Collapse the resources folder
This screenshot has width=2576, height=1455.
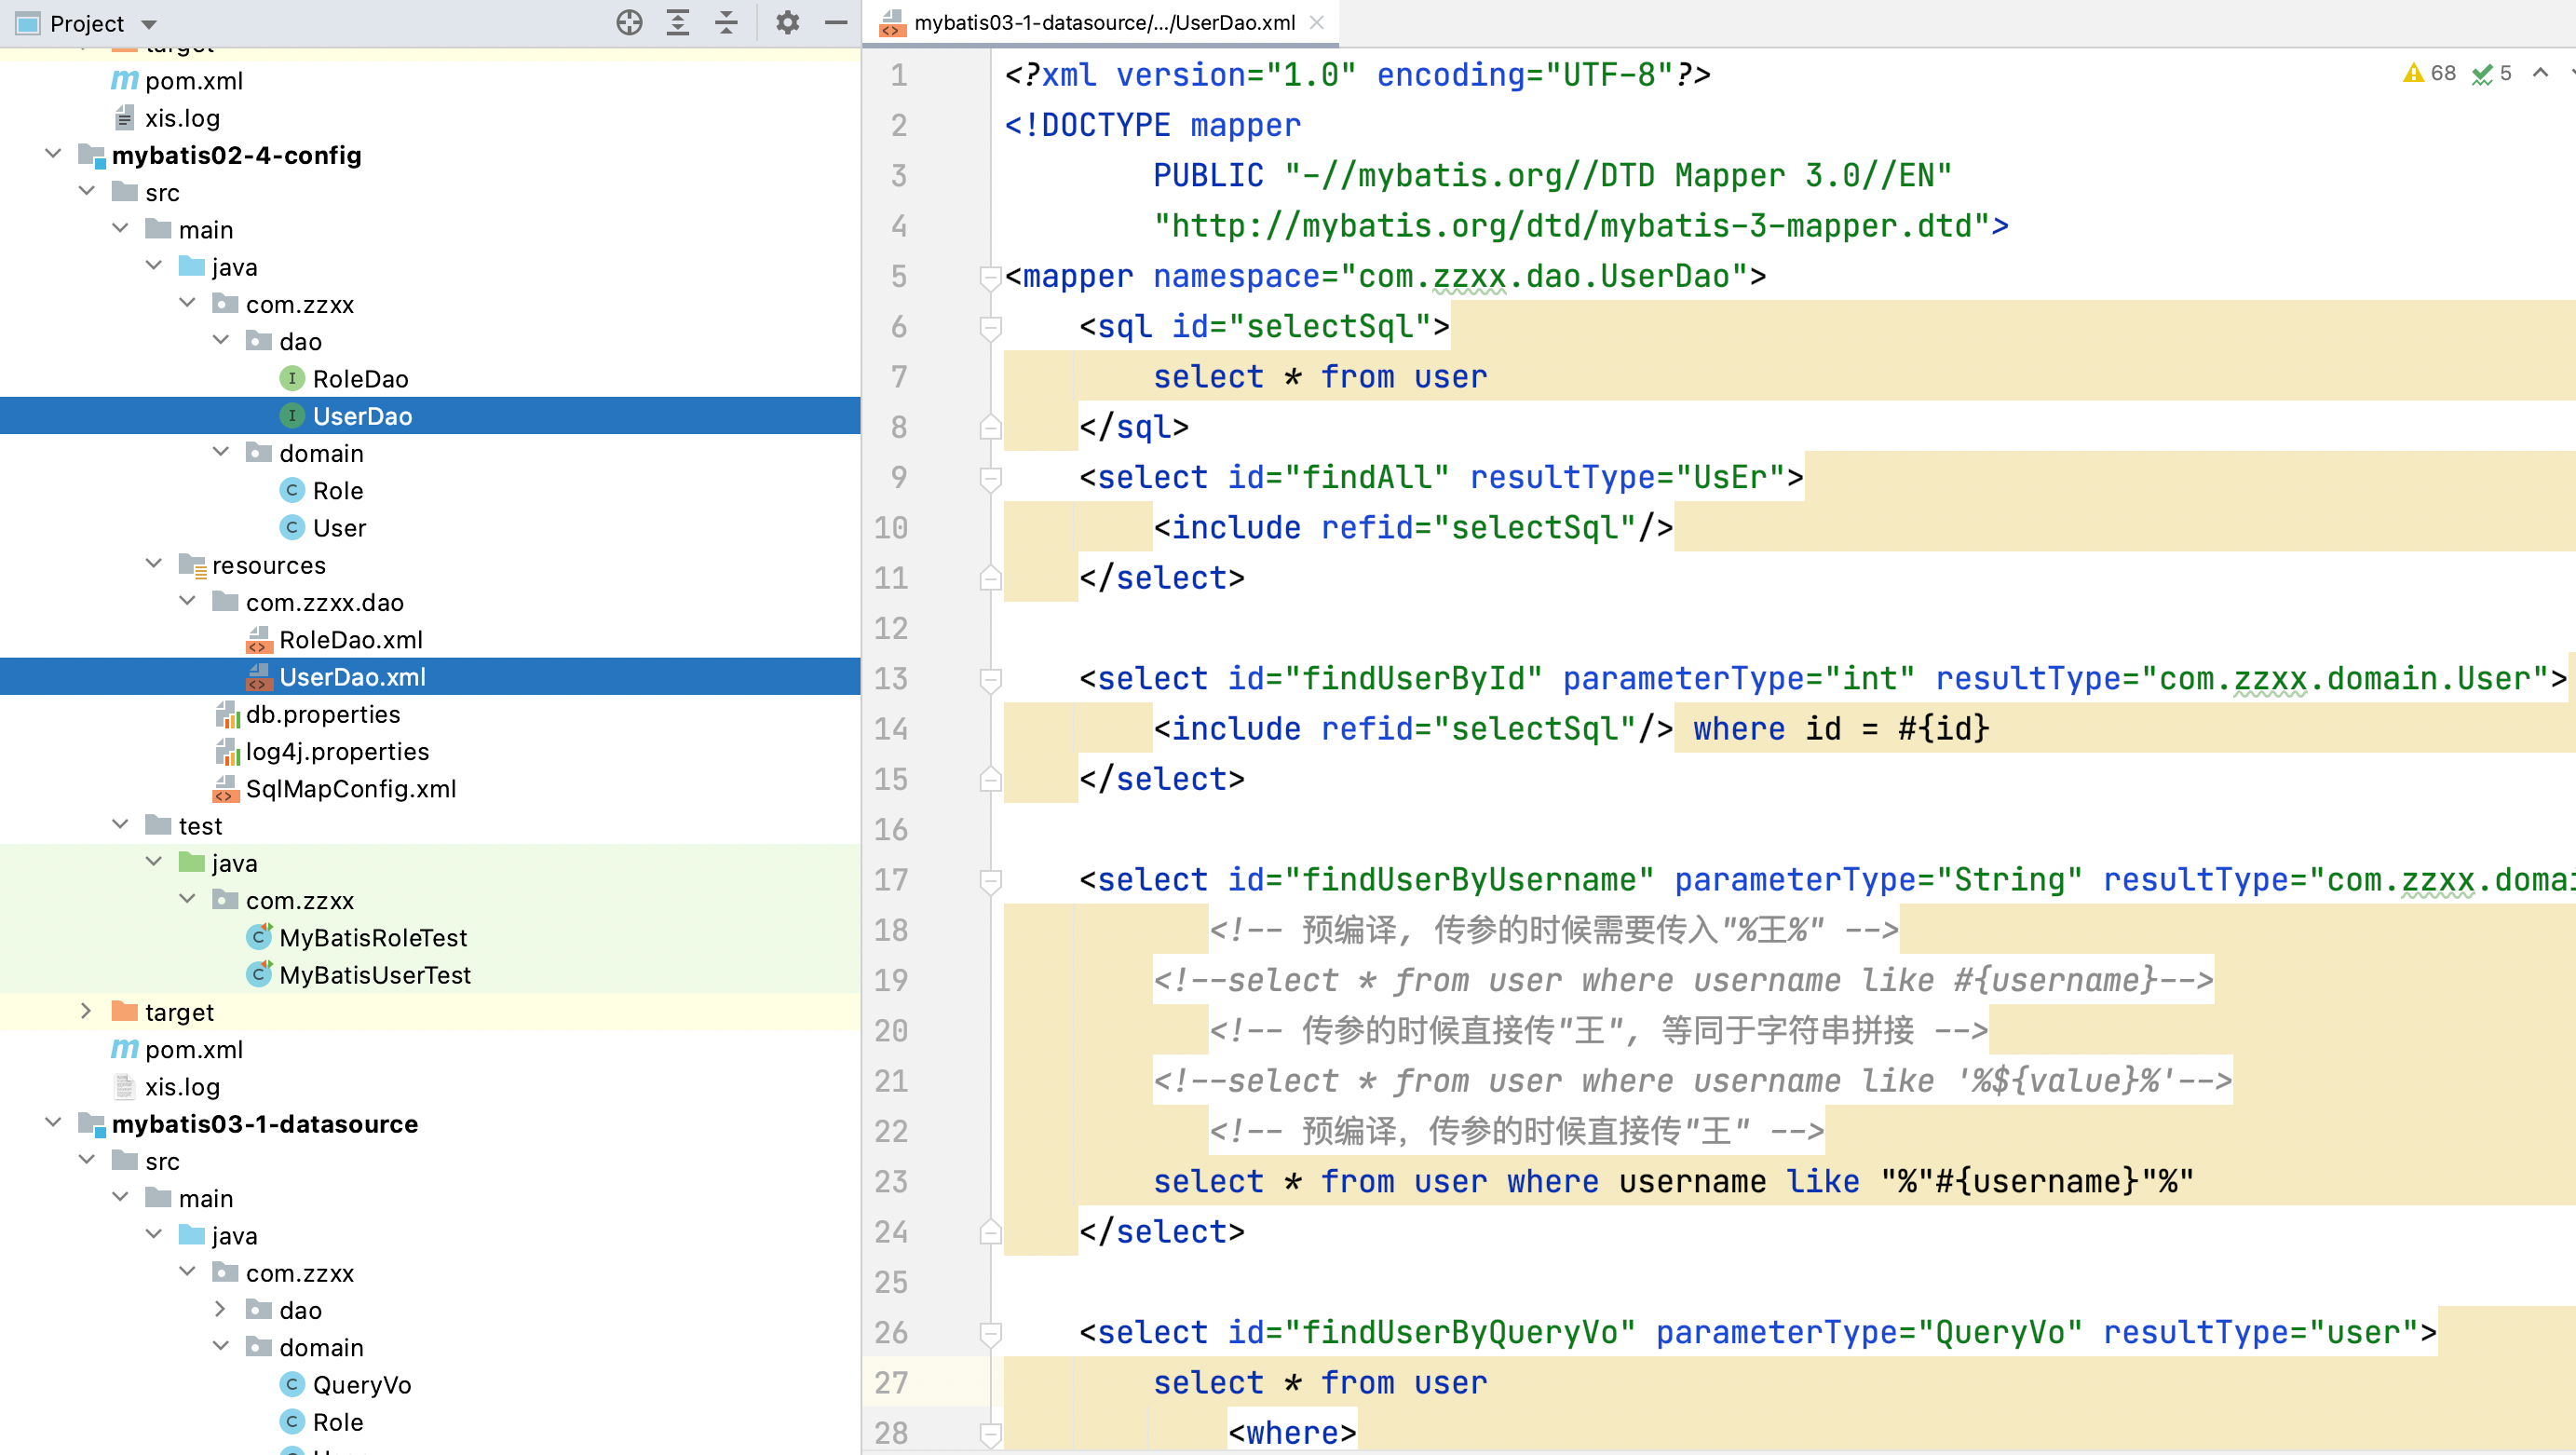(x=154, y=564)
